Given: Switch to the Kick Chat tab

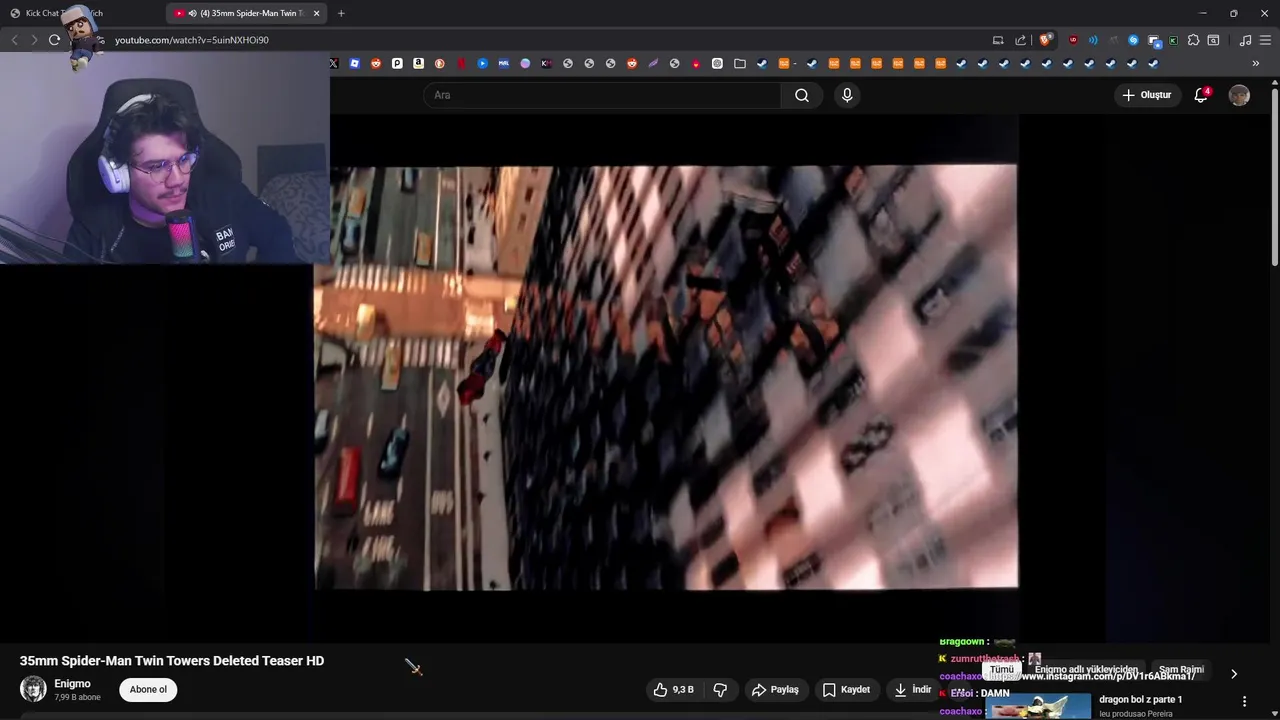Looking at the screenshot, I should [82, 13].
